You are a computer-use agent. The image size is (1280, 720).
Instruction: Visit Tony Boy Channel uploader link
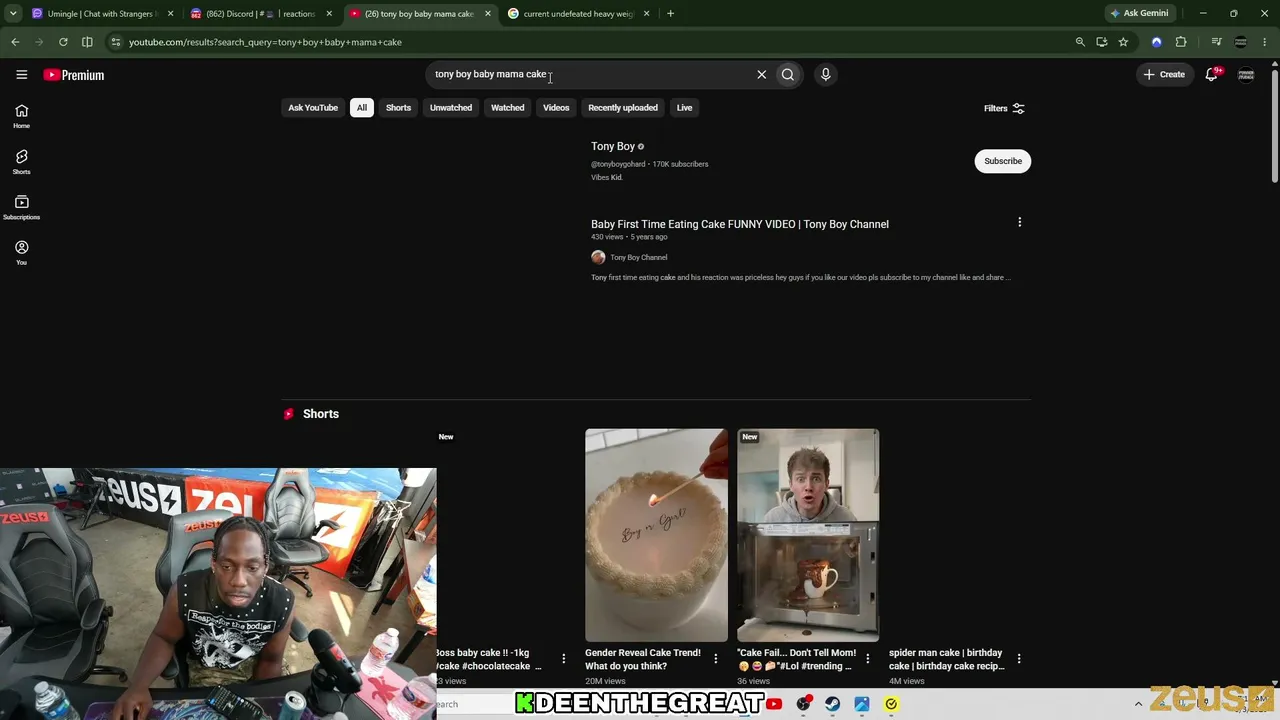[x=638, y=257]
